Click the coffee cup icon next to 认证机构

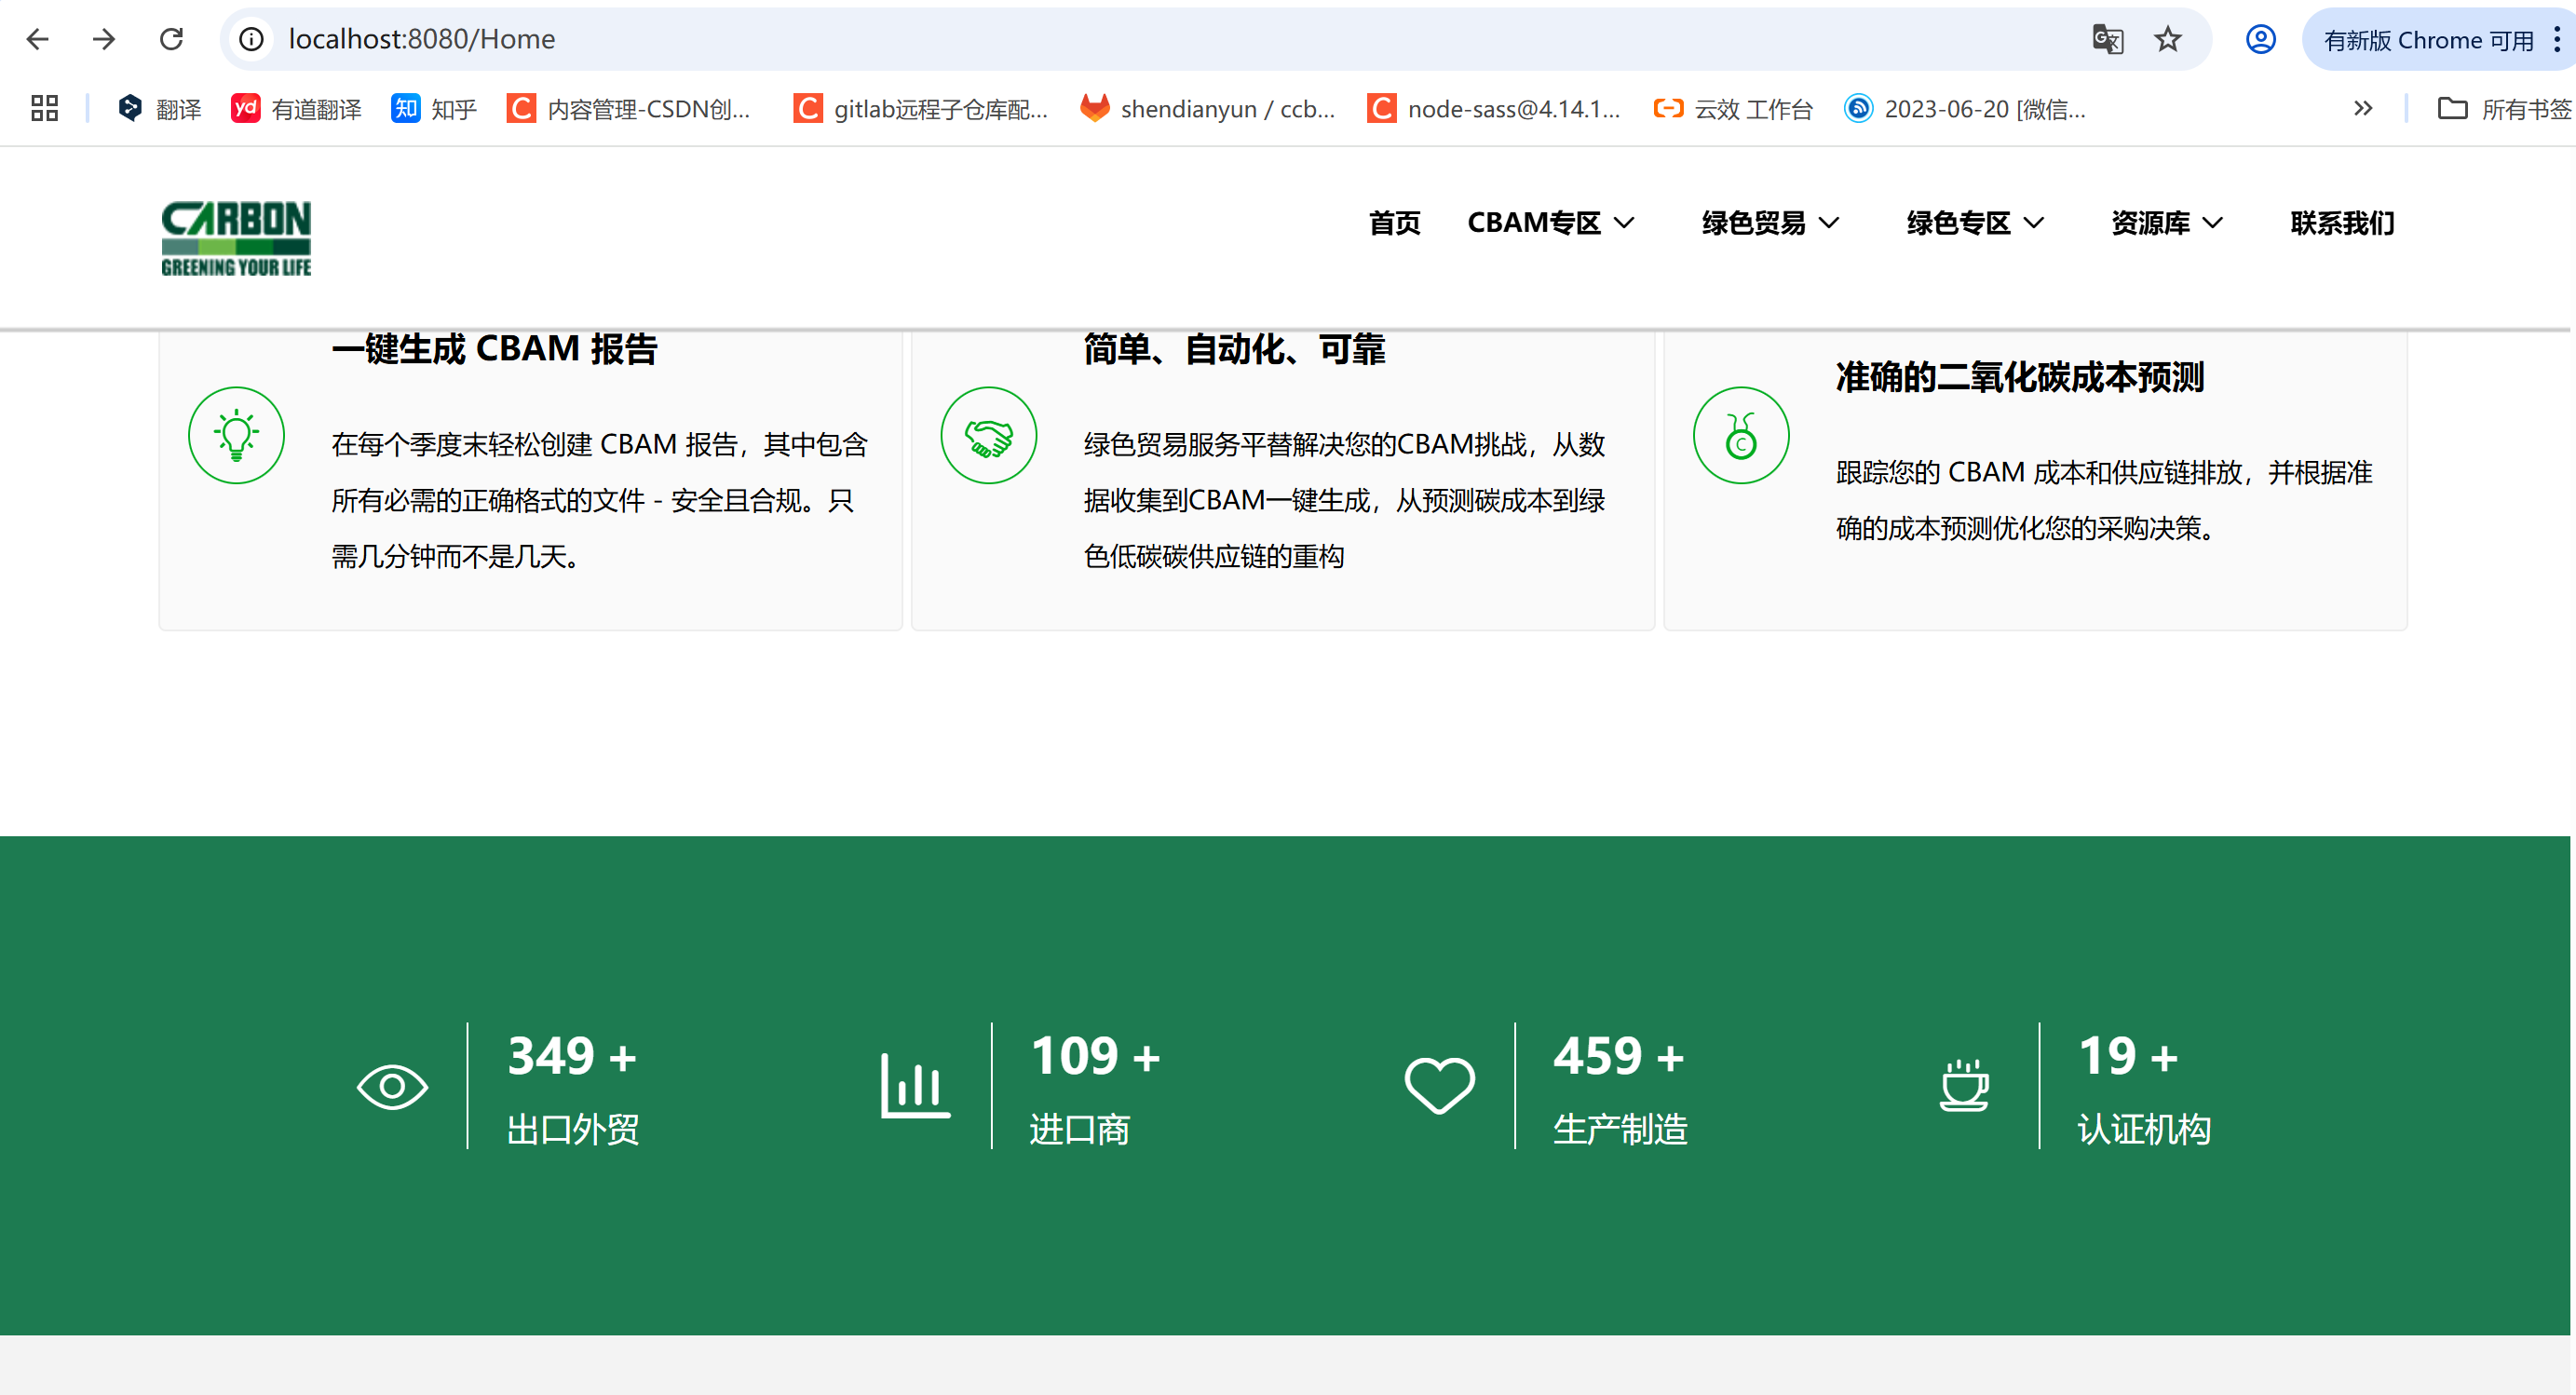pos(1963,1086)
